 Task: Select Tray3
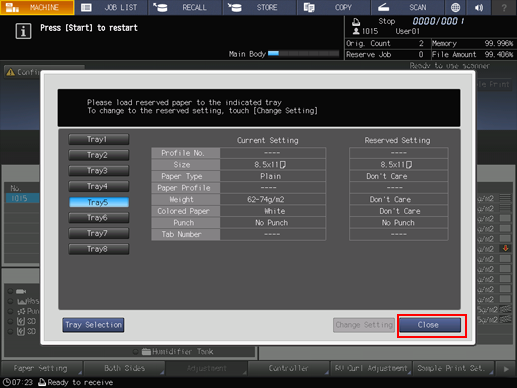click(x=99, y=171)
